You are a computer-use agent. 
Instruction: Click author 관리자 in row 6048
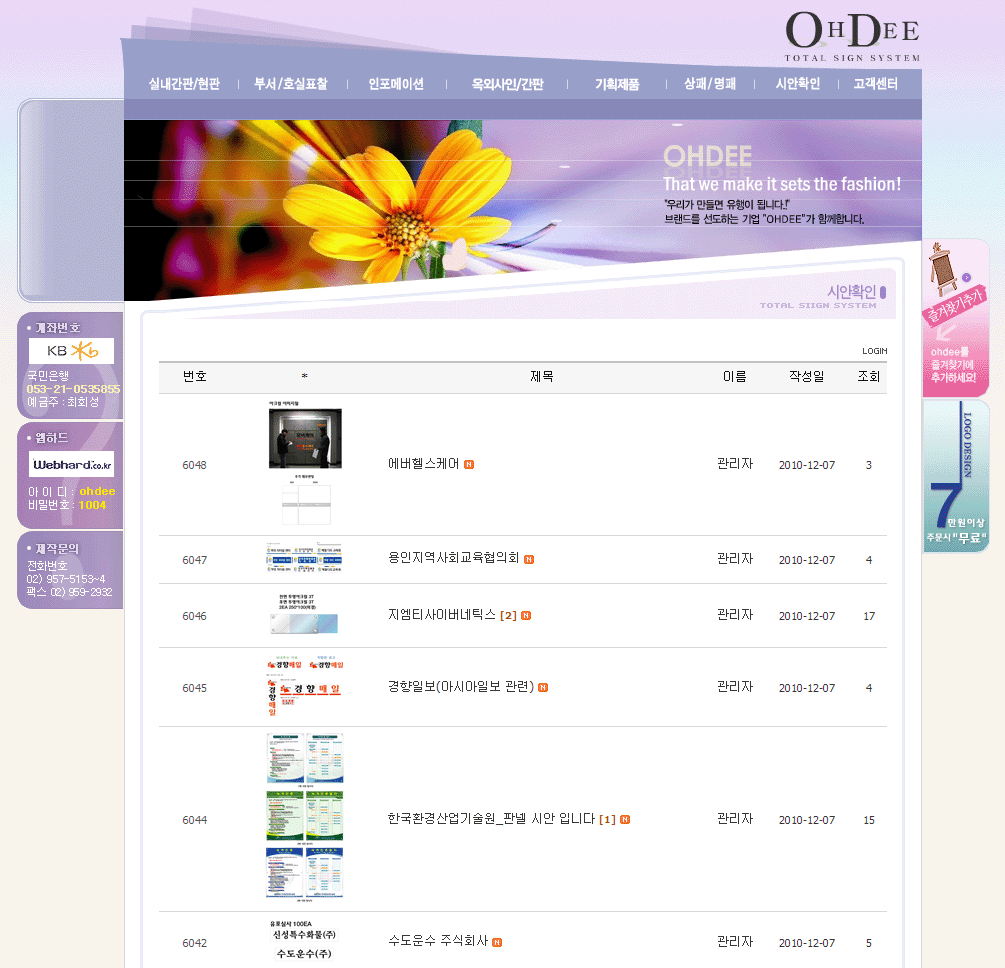(735, 463)
